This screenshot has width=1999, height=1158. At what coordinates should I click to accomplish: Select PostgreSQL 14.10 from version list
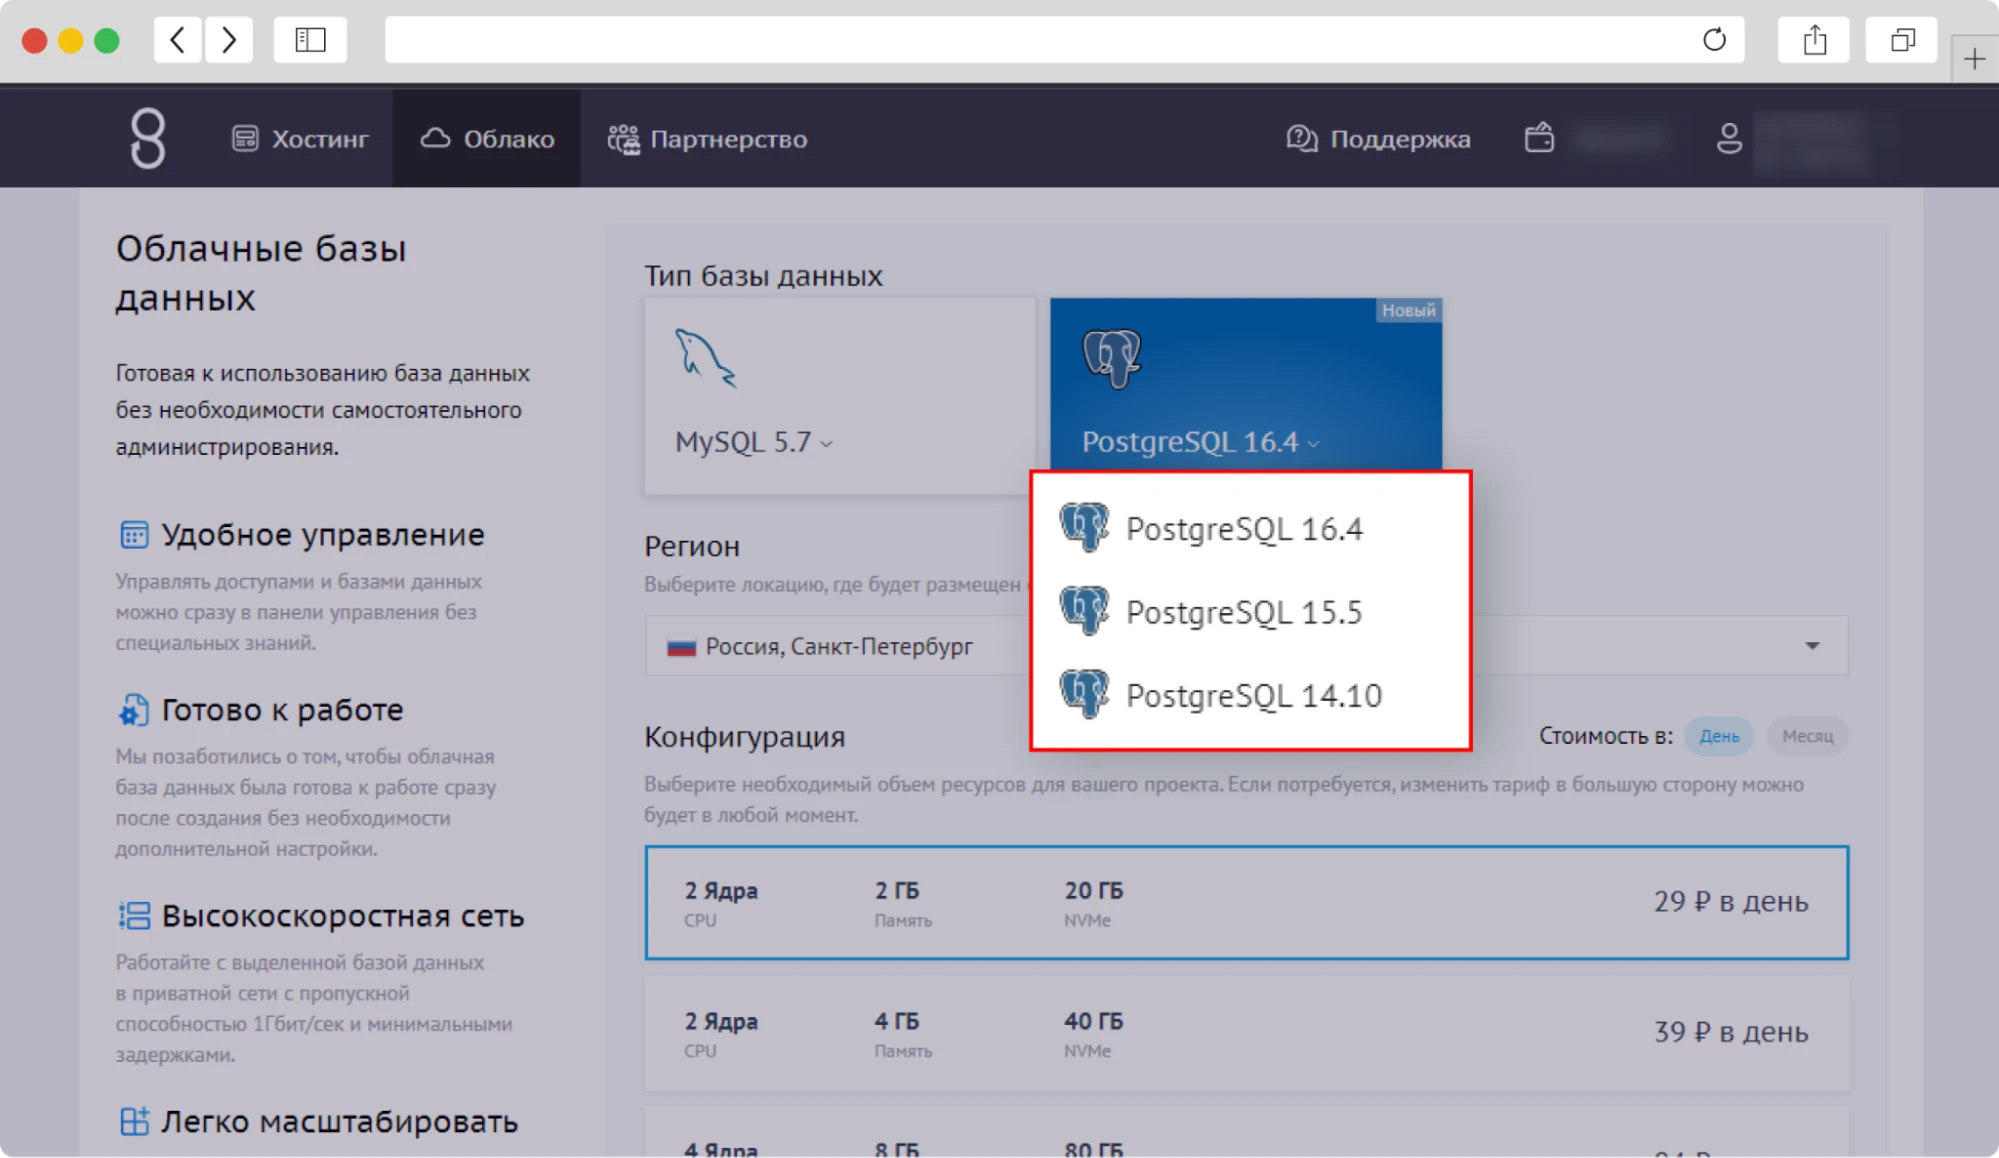(x=1254, y=693)
